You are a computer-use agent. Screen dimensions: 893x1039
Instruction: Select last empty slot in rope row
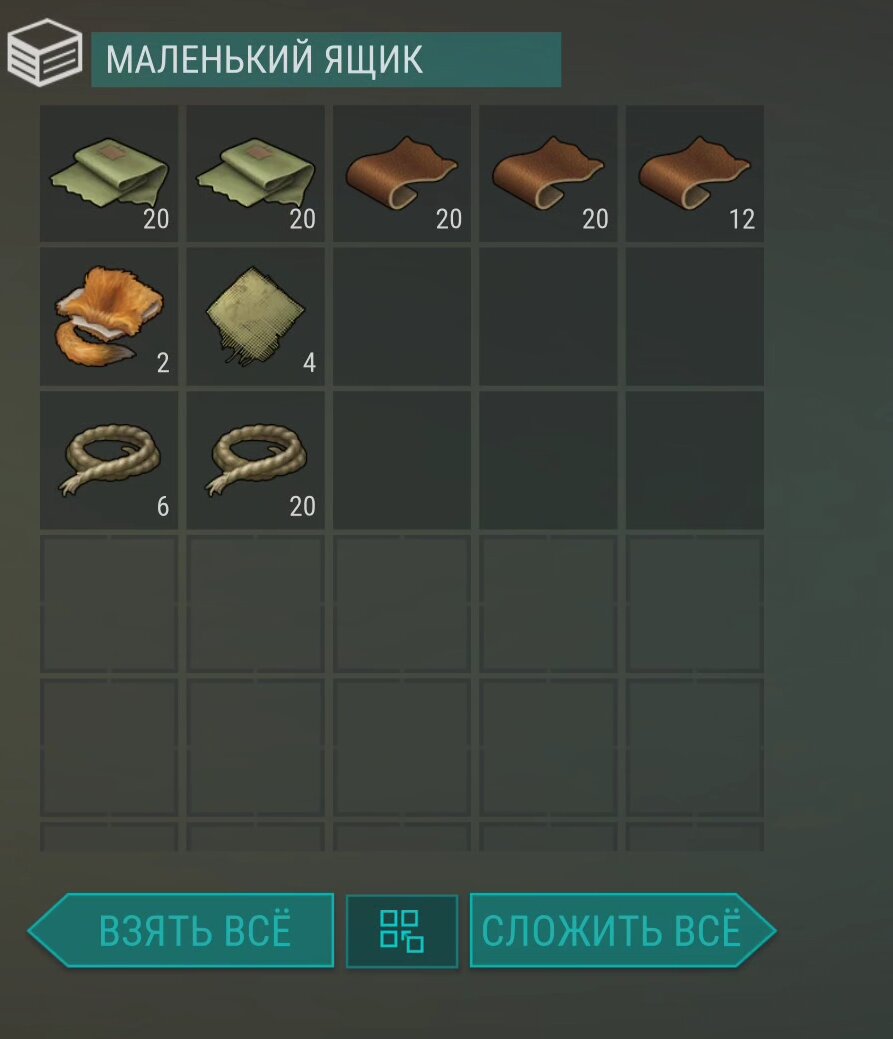695,461
